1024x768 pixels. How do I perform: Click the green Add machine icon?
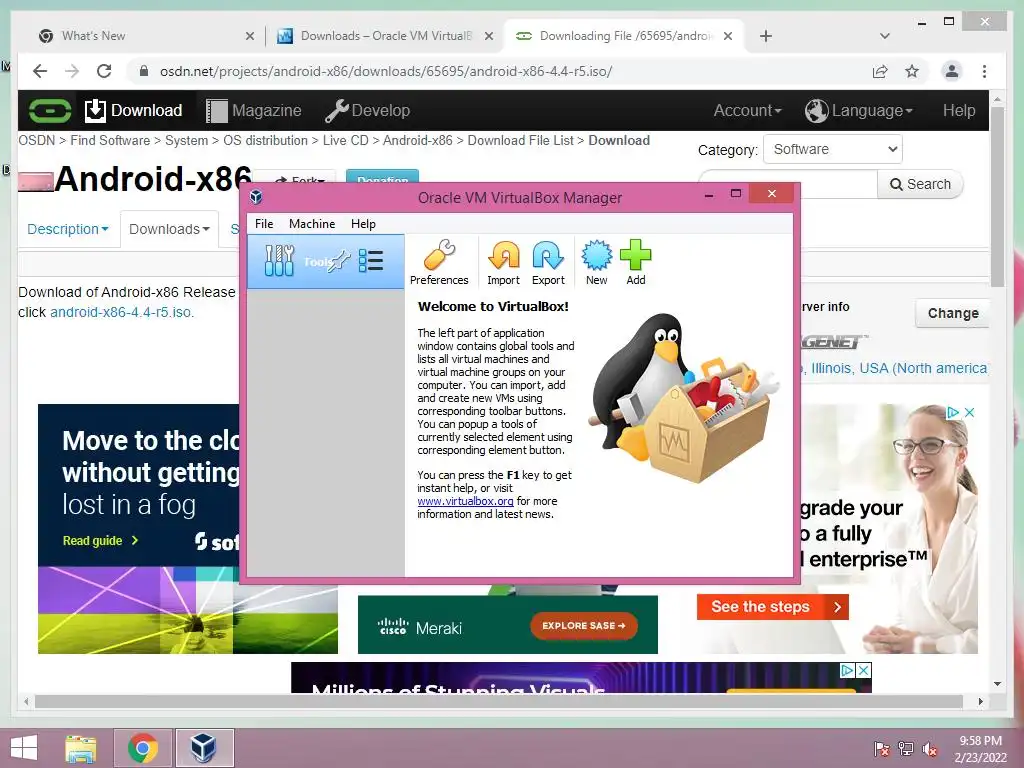click(635, 263)
